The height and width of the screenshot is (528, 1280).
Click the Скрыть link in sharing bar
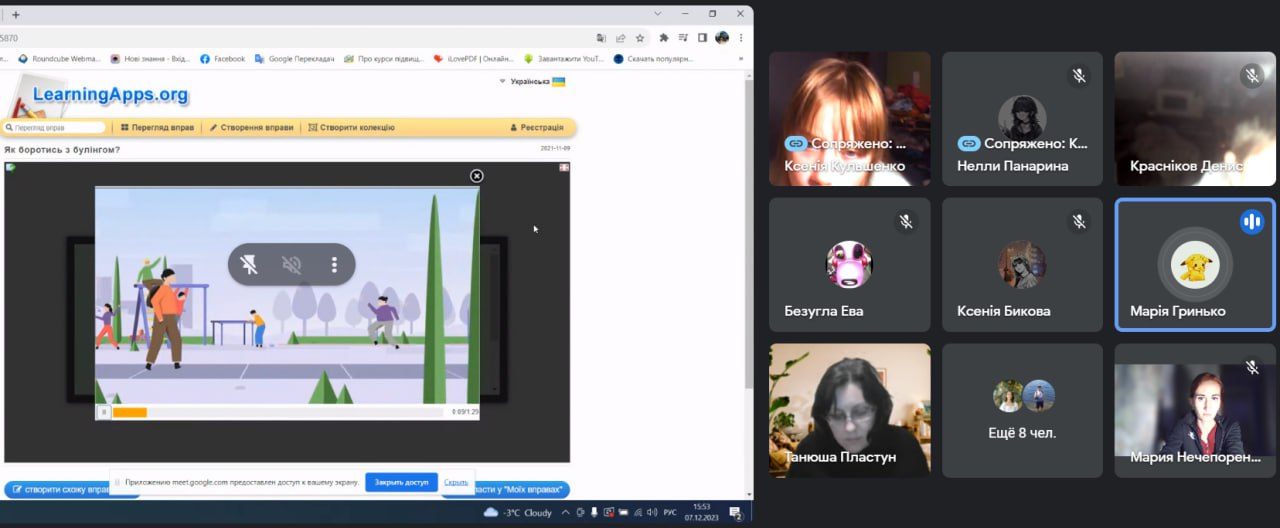[456, 482]
